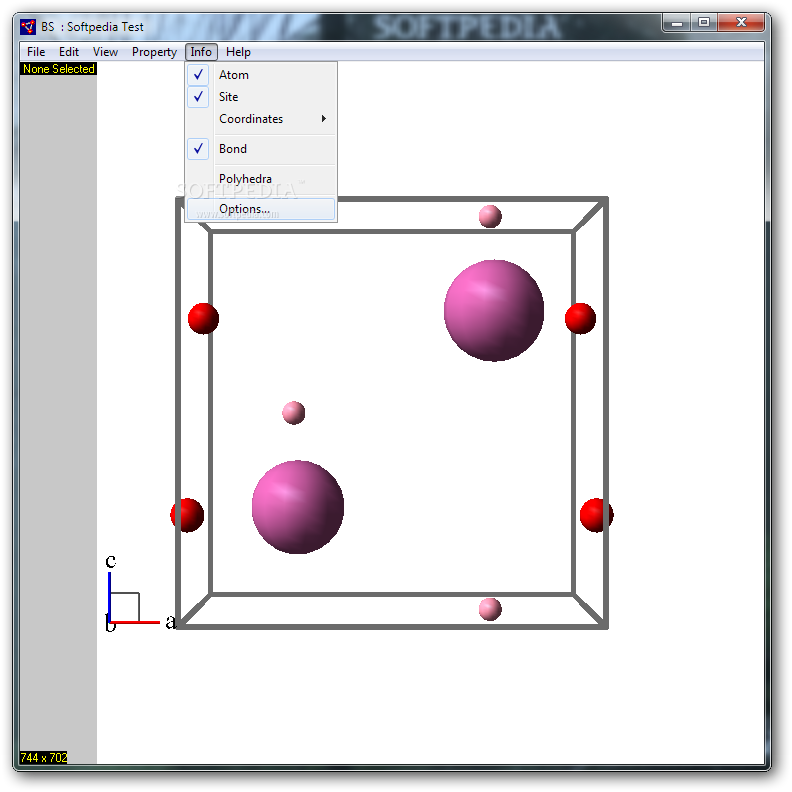Select the large pink atom at upper right

coord(493,310)
